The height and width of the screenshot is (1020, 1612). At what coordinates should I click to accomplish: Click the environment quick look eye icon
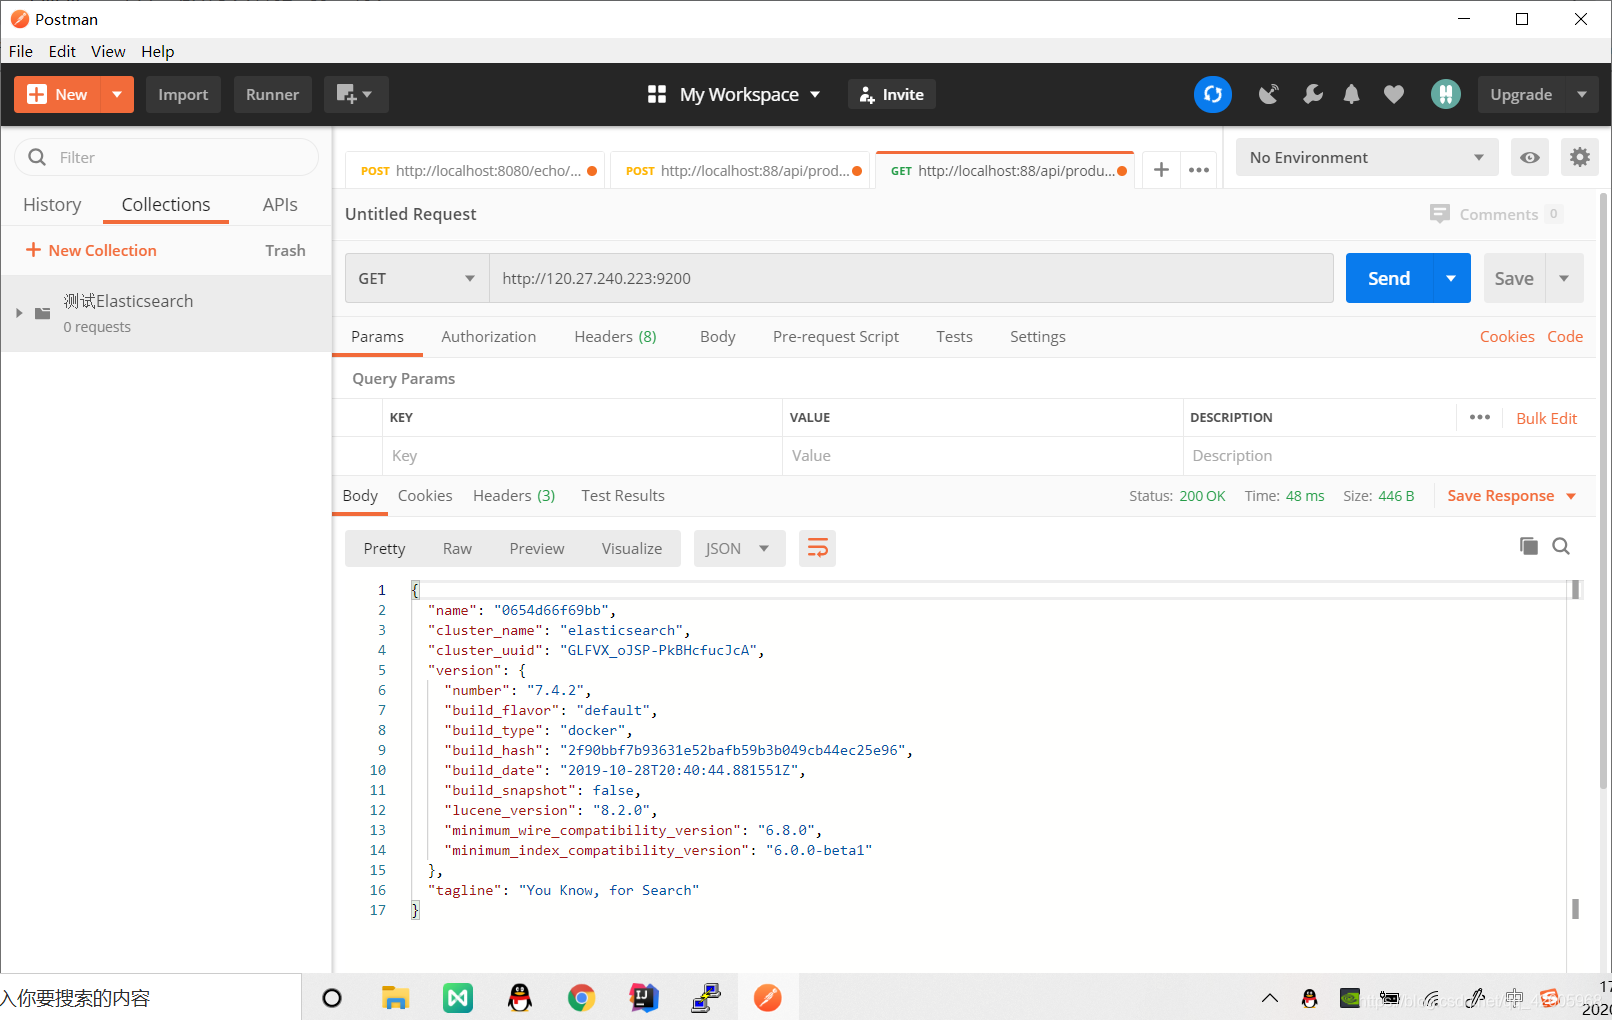[x=1529, y=157]
